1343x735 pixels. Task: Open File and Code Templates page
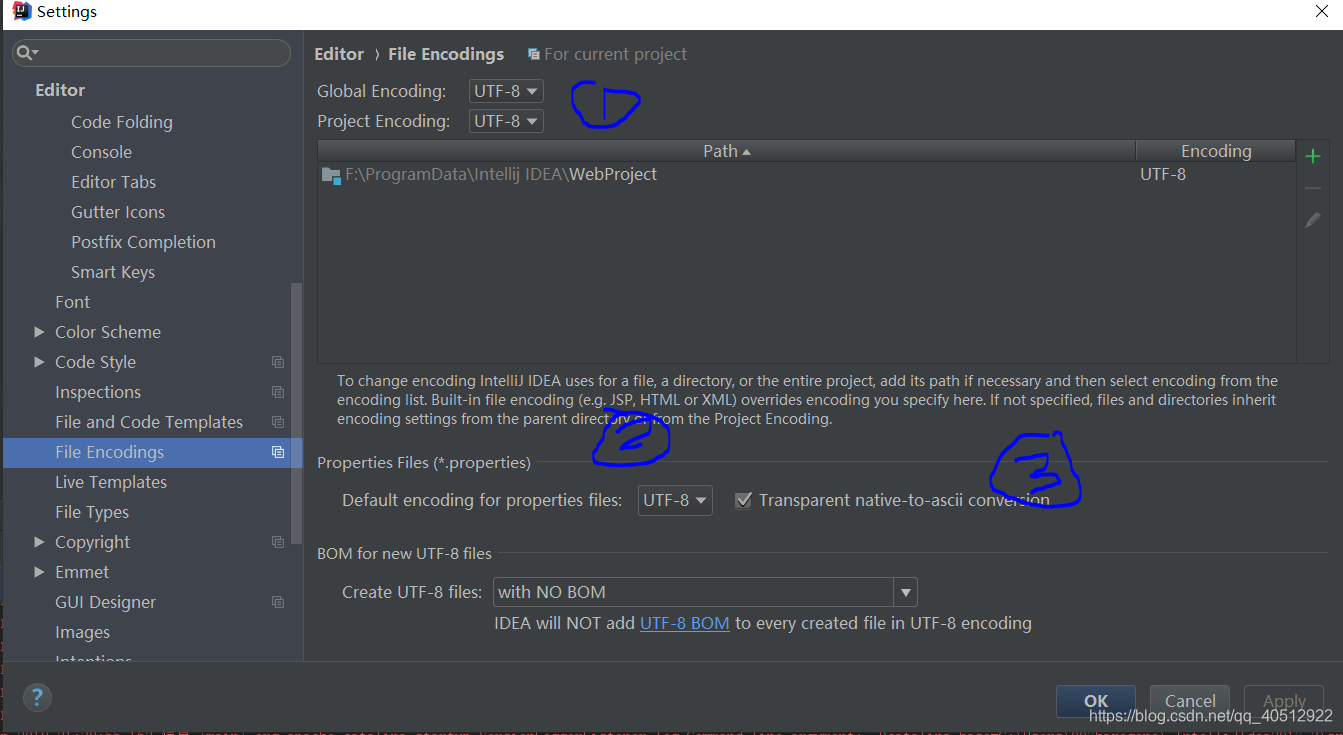[149, 422]
